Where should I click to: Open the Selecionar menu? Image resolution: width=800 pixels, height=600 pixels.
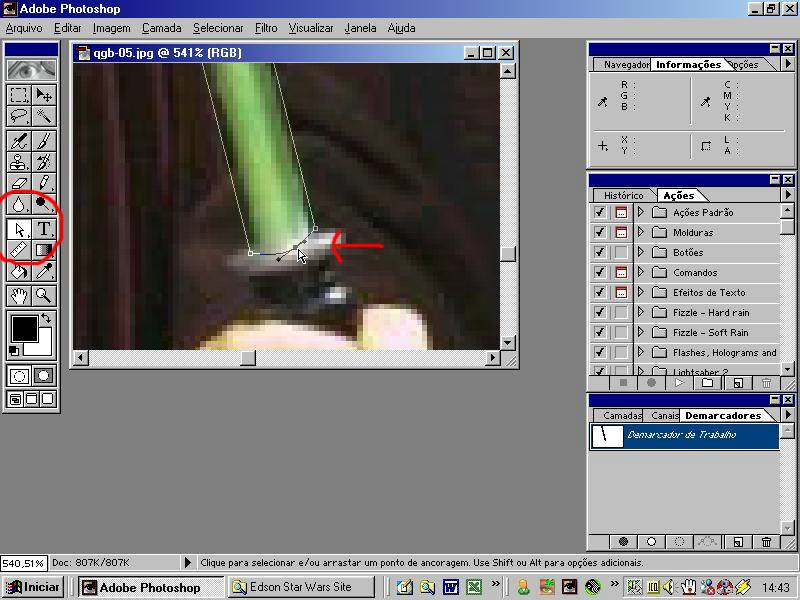[218, 28]
